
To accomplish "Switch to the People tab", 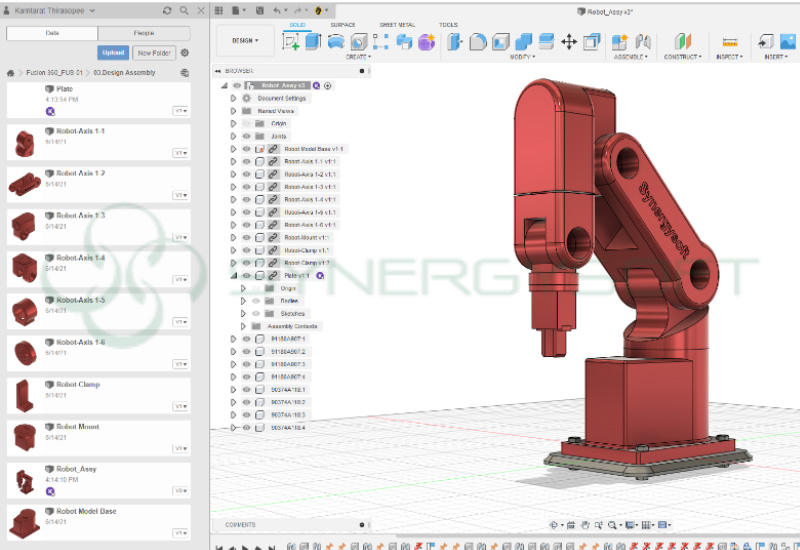I will (x=143, y=33).
